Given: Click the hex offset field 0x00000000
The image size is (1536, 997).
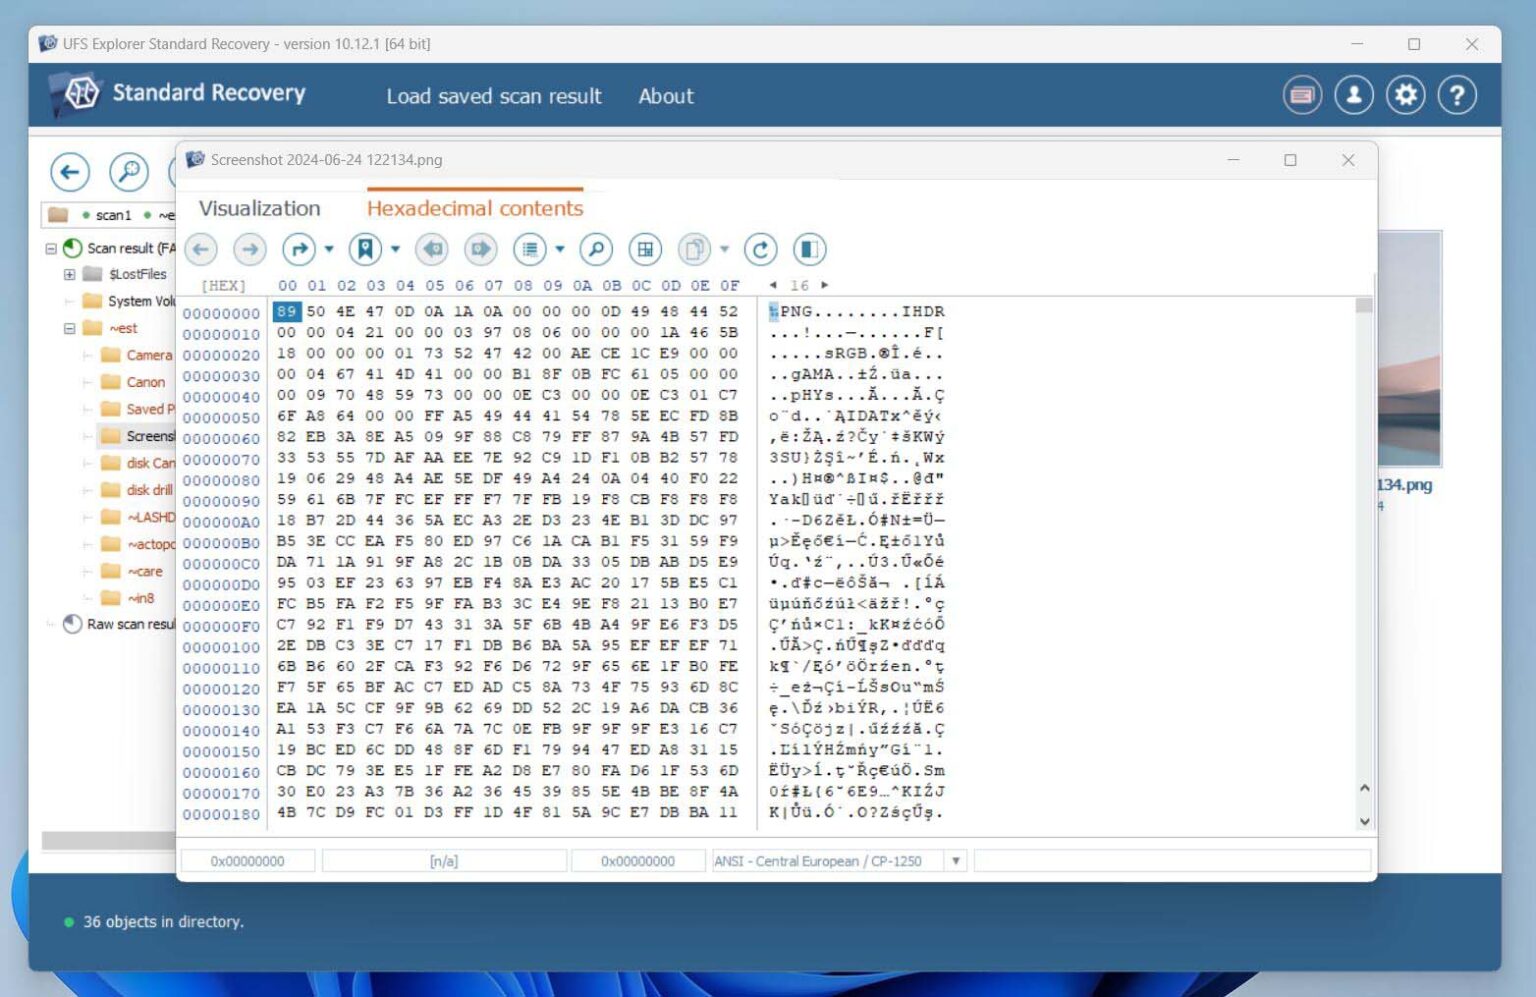Looking at the screenshot, I should click(247, 861).
